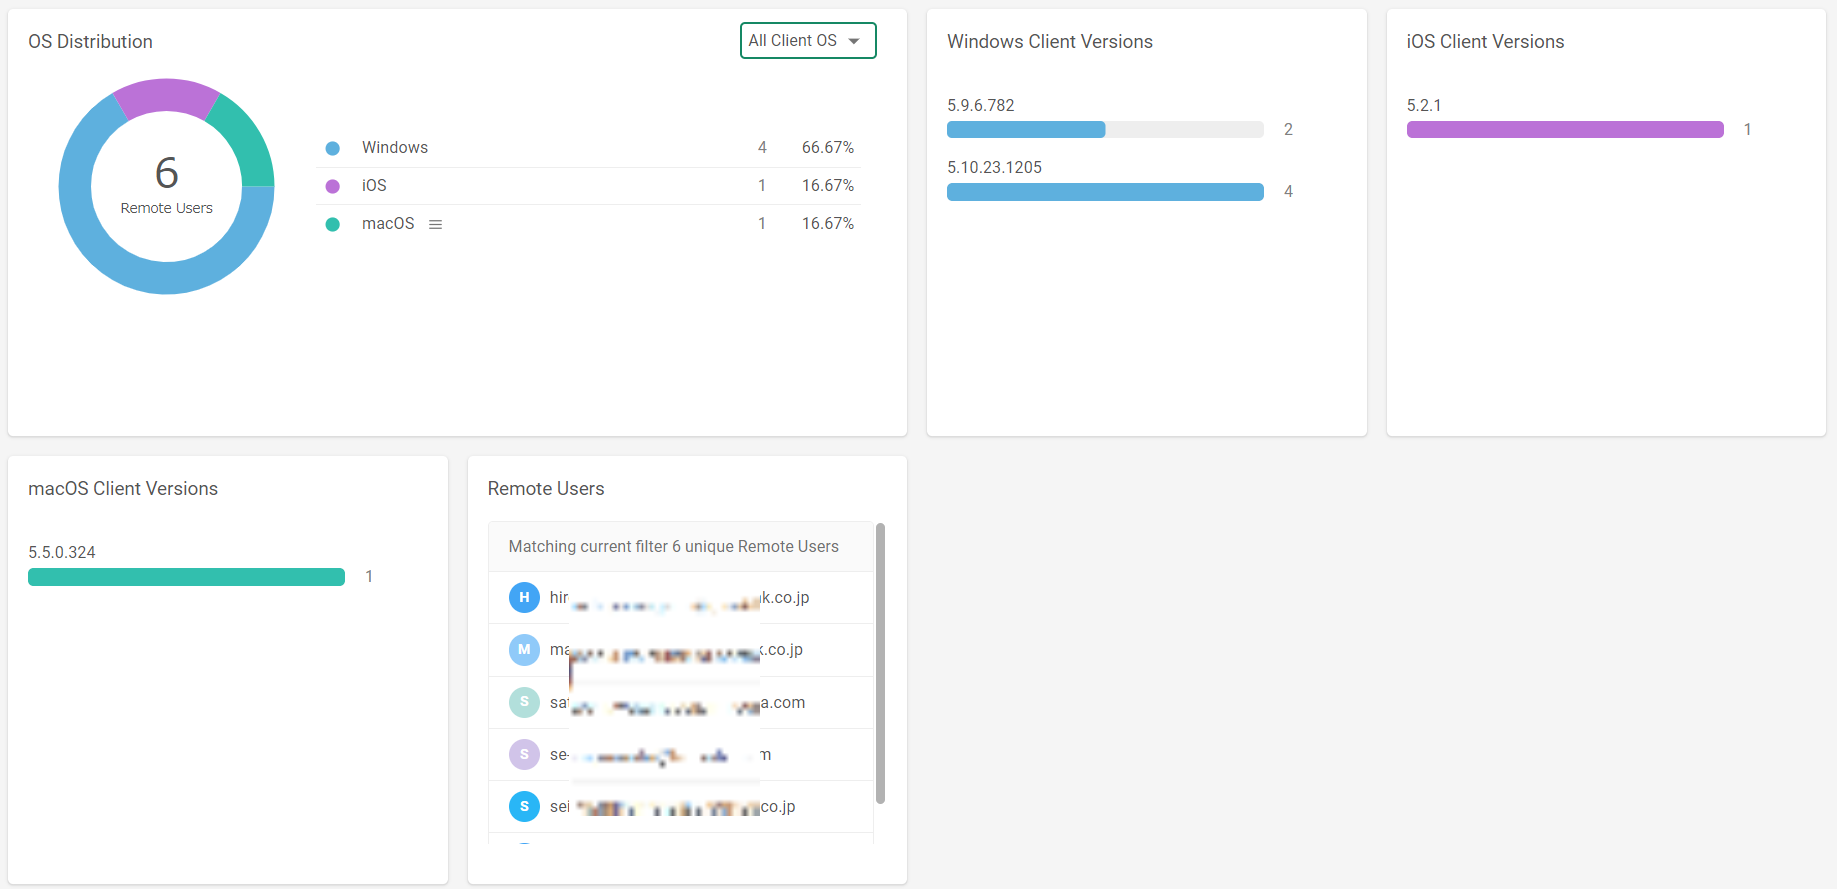Screen dimensions: 1837x889
Task: Click the macOS row filter lines icon
Action: coord(435,224)
